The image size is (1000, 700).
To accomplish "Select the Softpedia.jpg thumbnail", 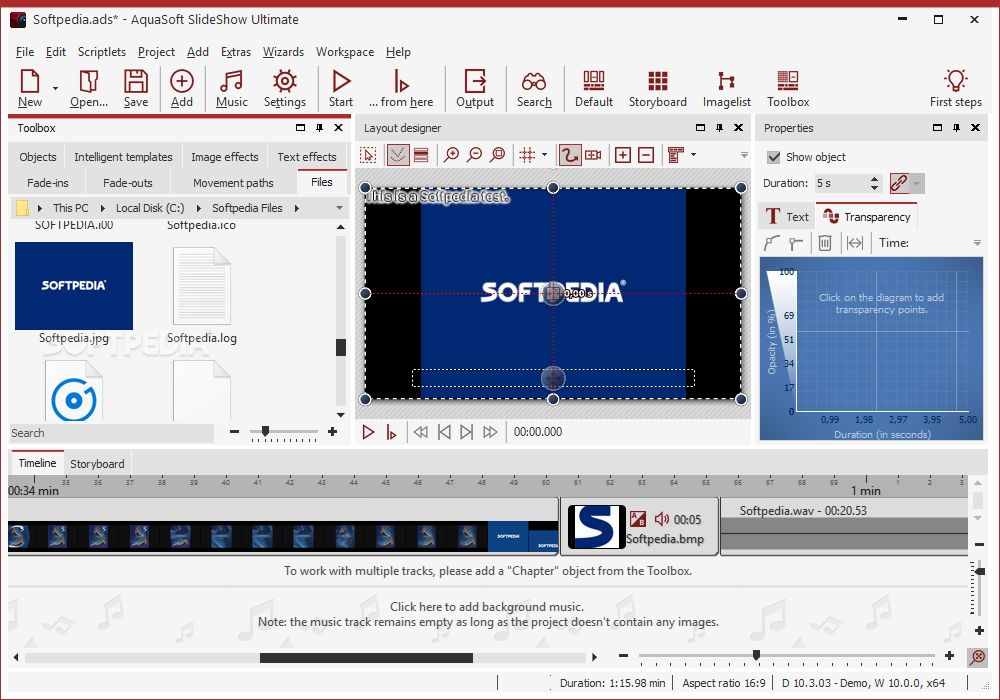I will pyautogui.click(x=74, y=286).
